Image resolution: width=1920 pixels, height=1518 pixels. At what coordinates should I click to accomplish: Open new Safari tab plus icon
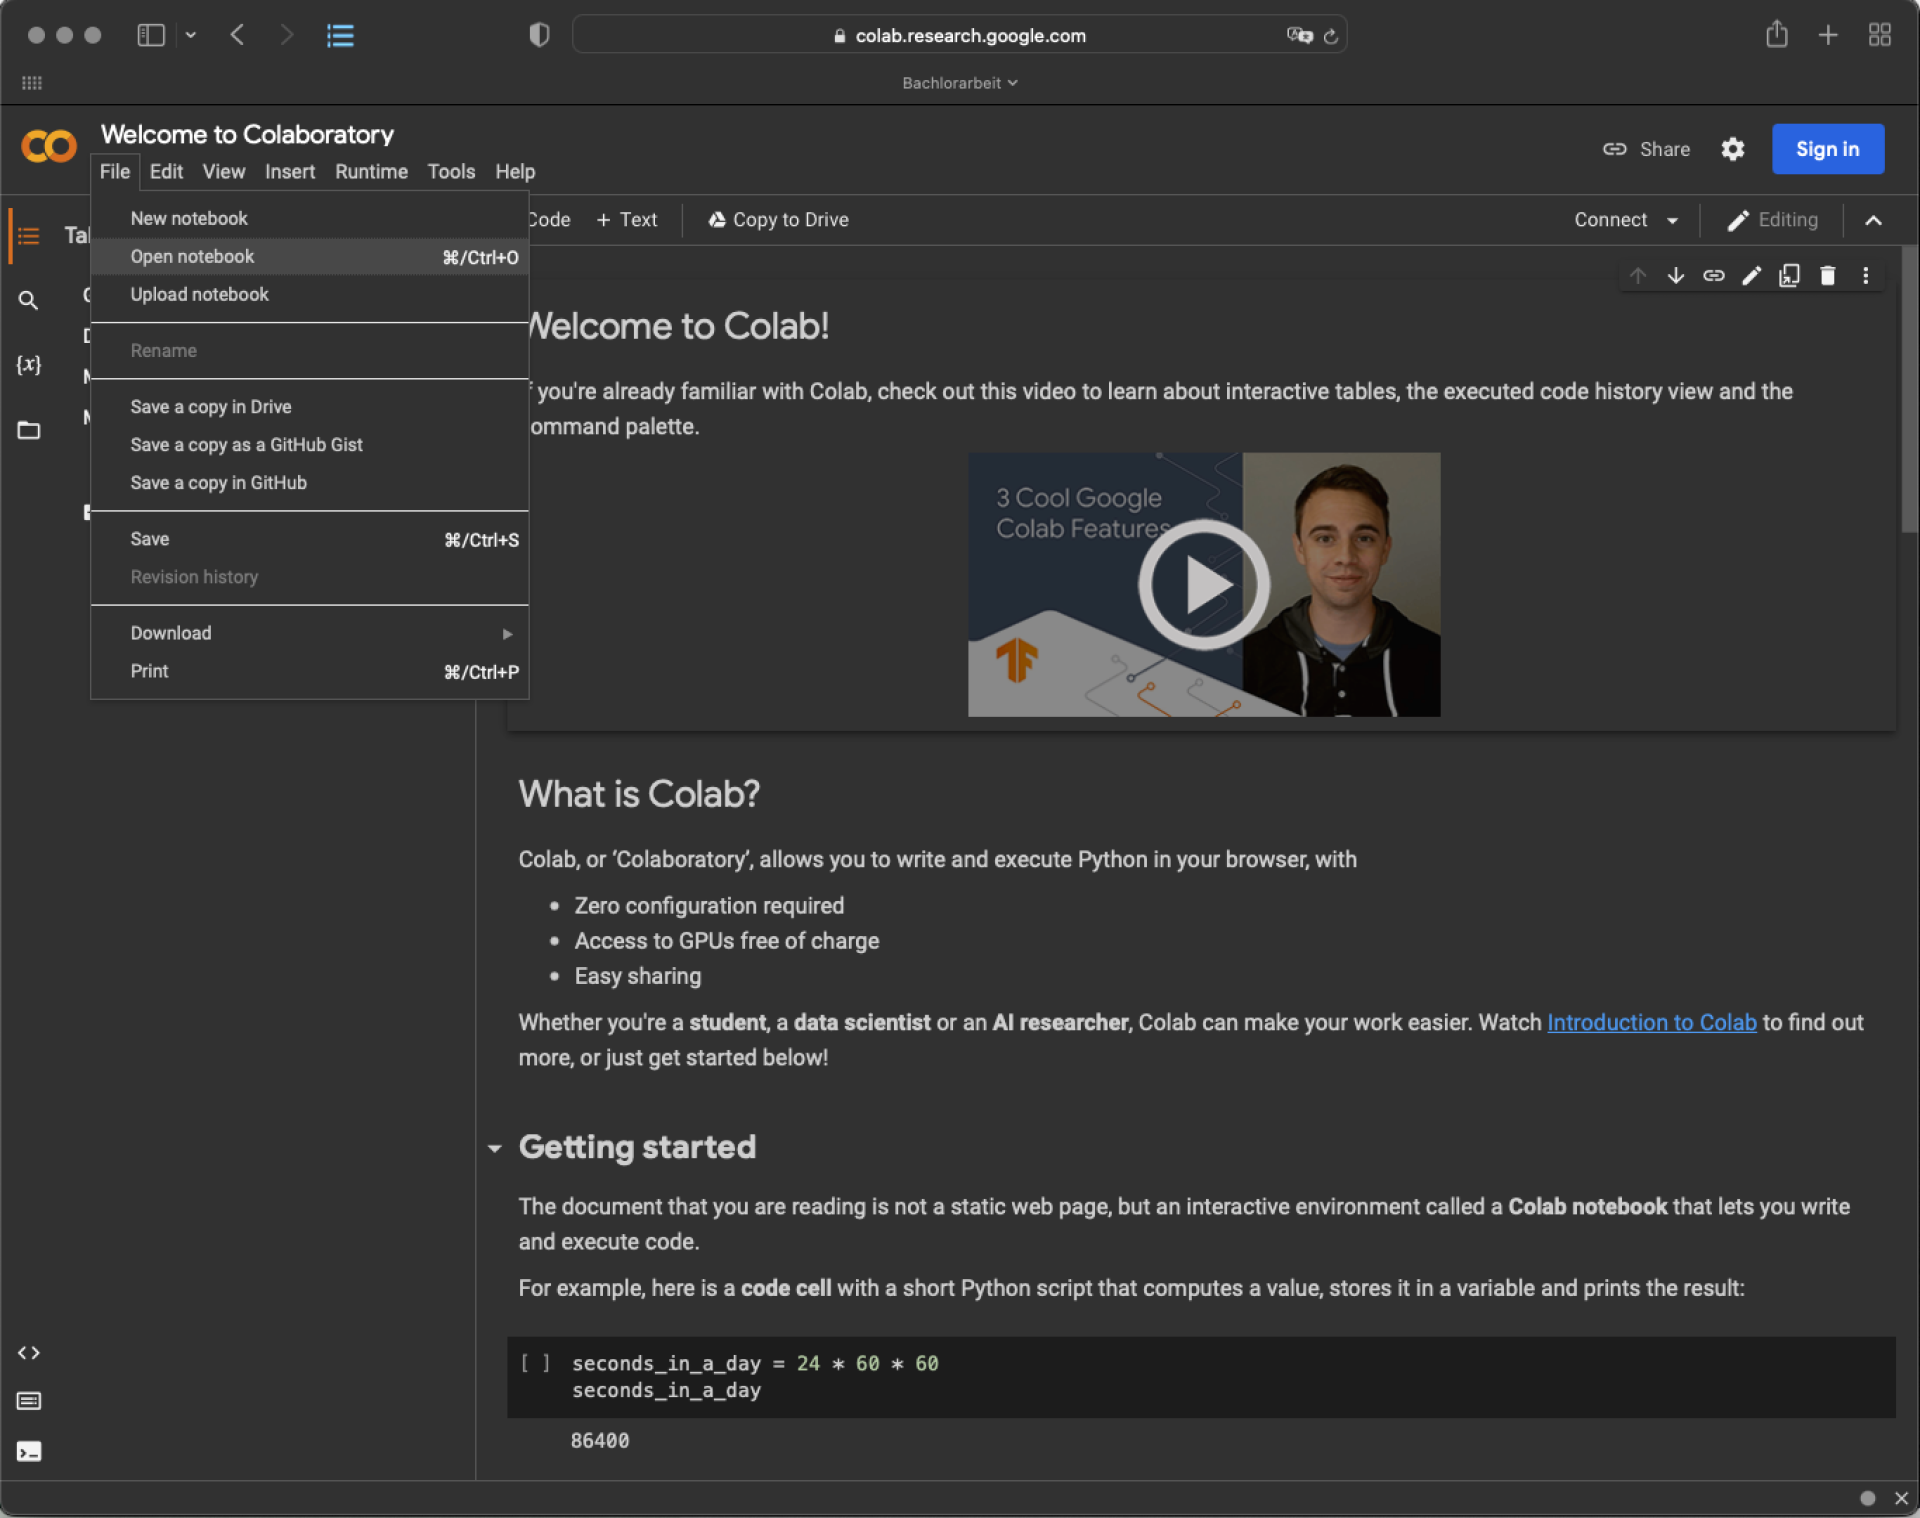point(1828,35)
